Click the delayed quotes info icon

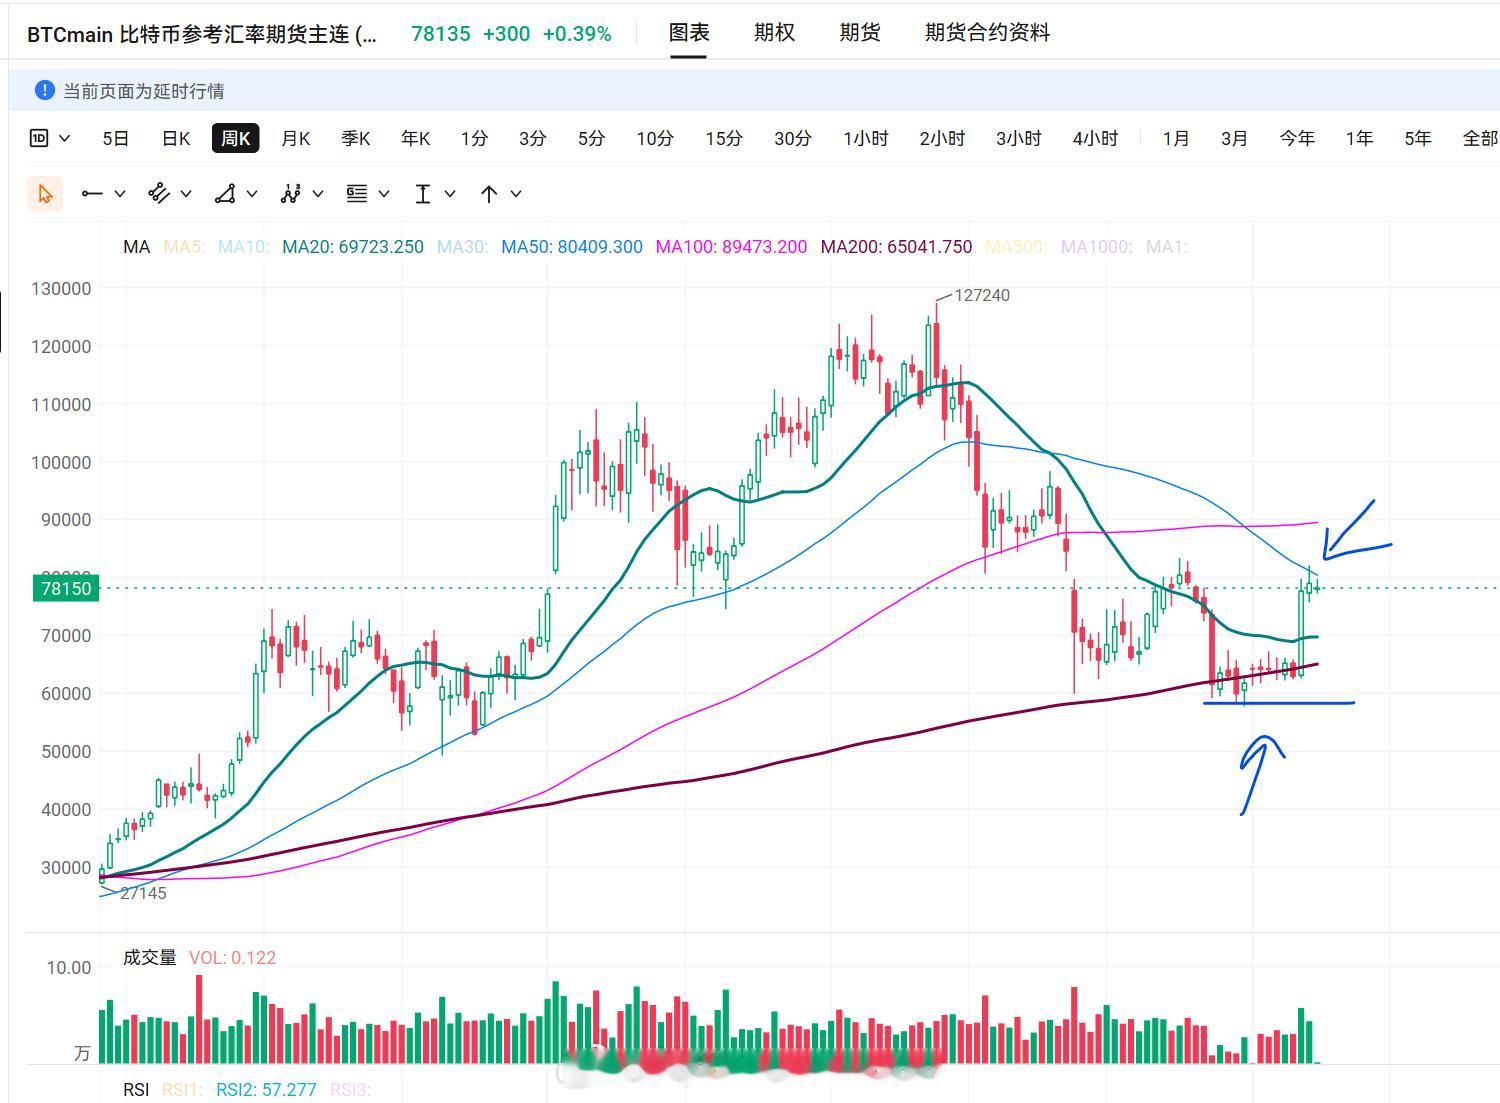(x=44, y=90)
